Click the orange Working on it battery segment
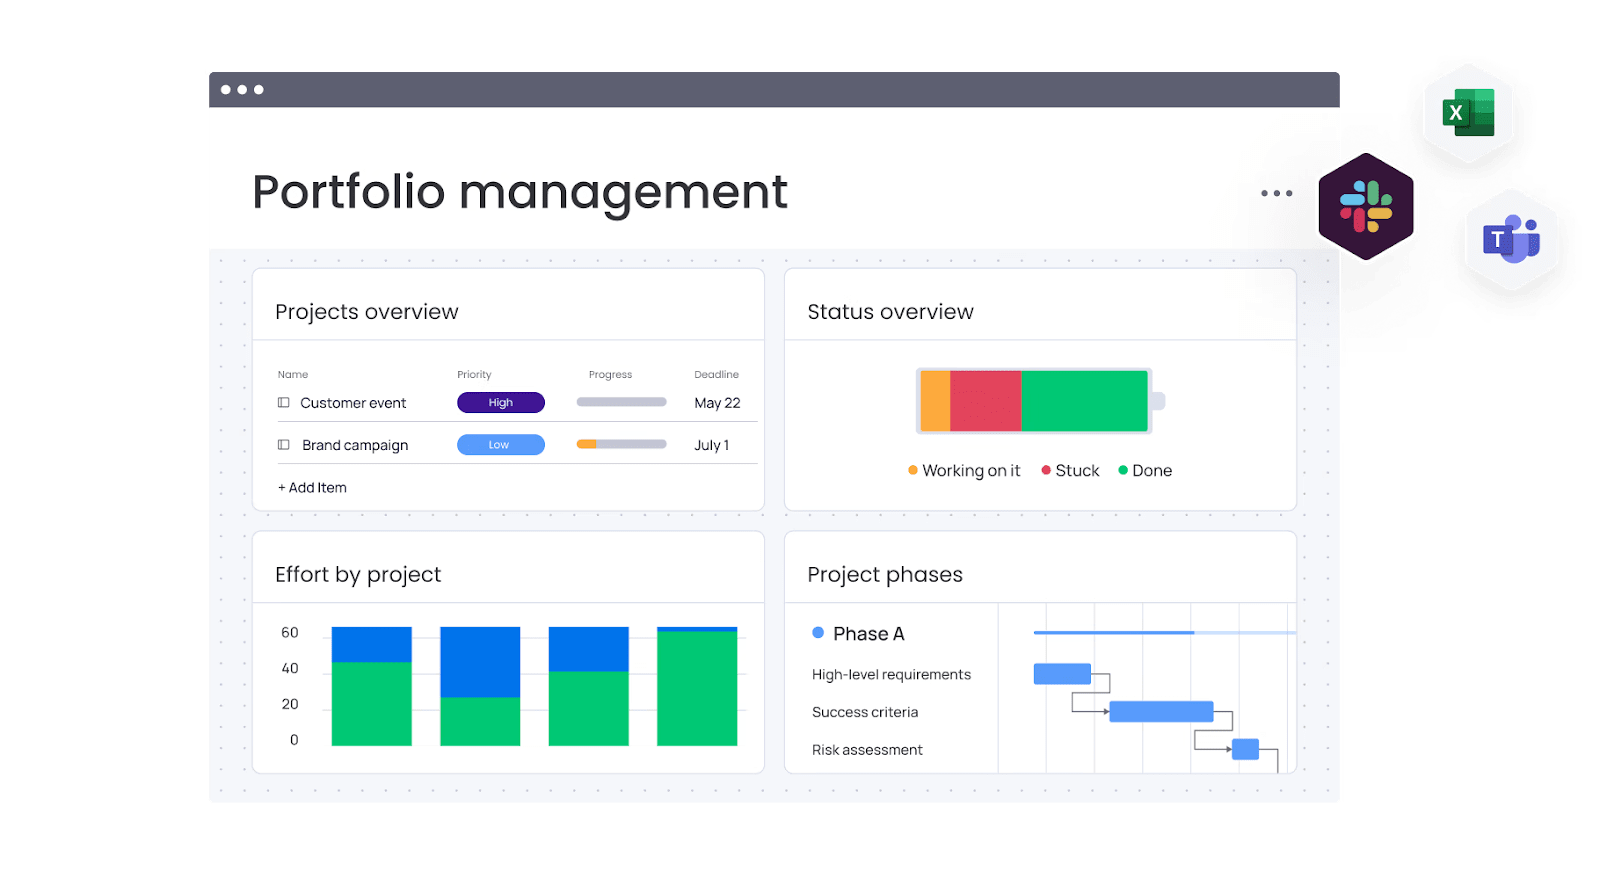 click(935, 401)
